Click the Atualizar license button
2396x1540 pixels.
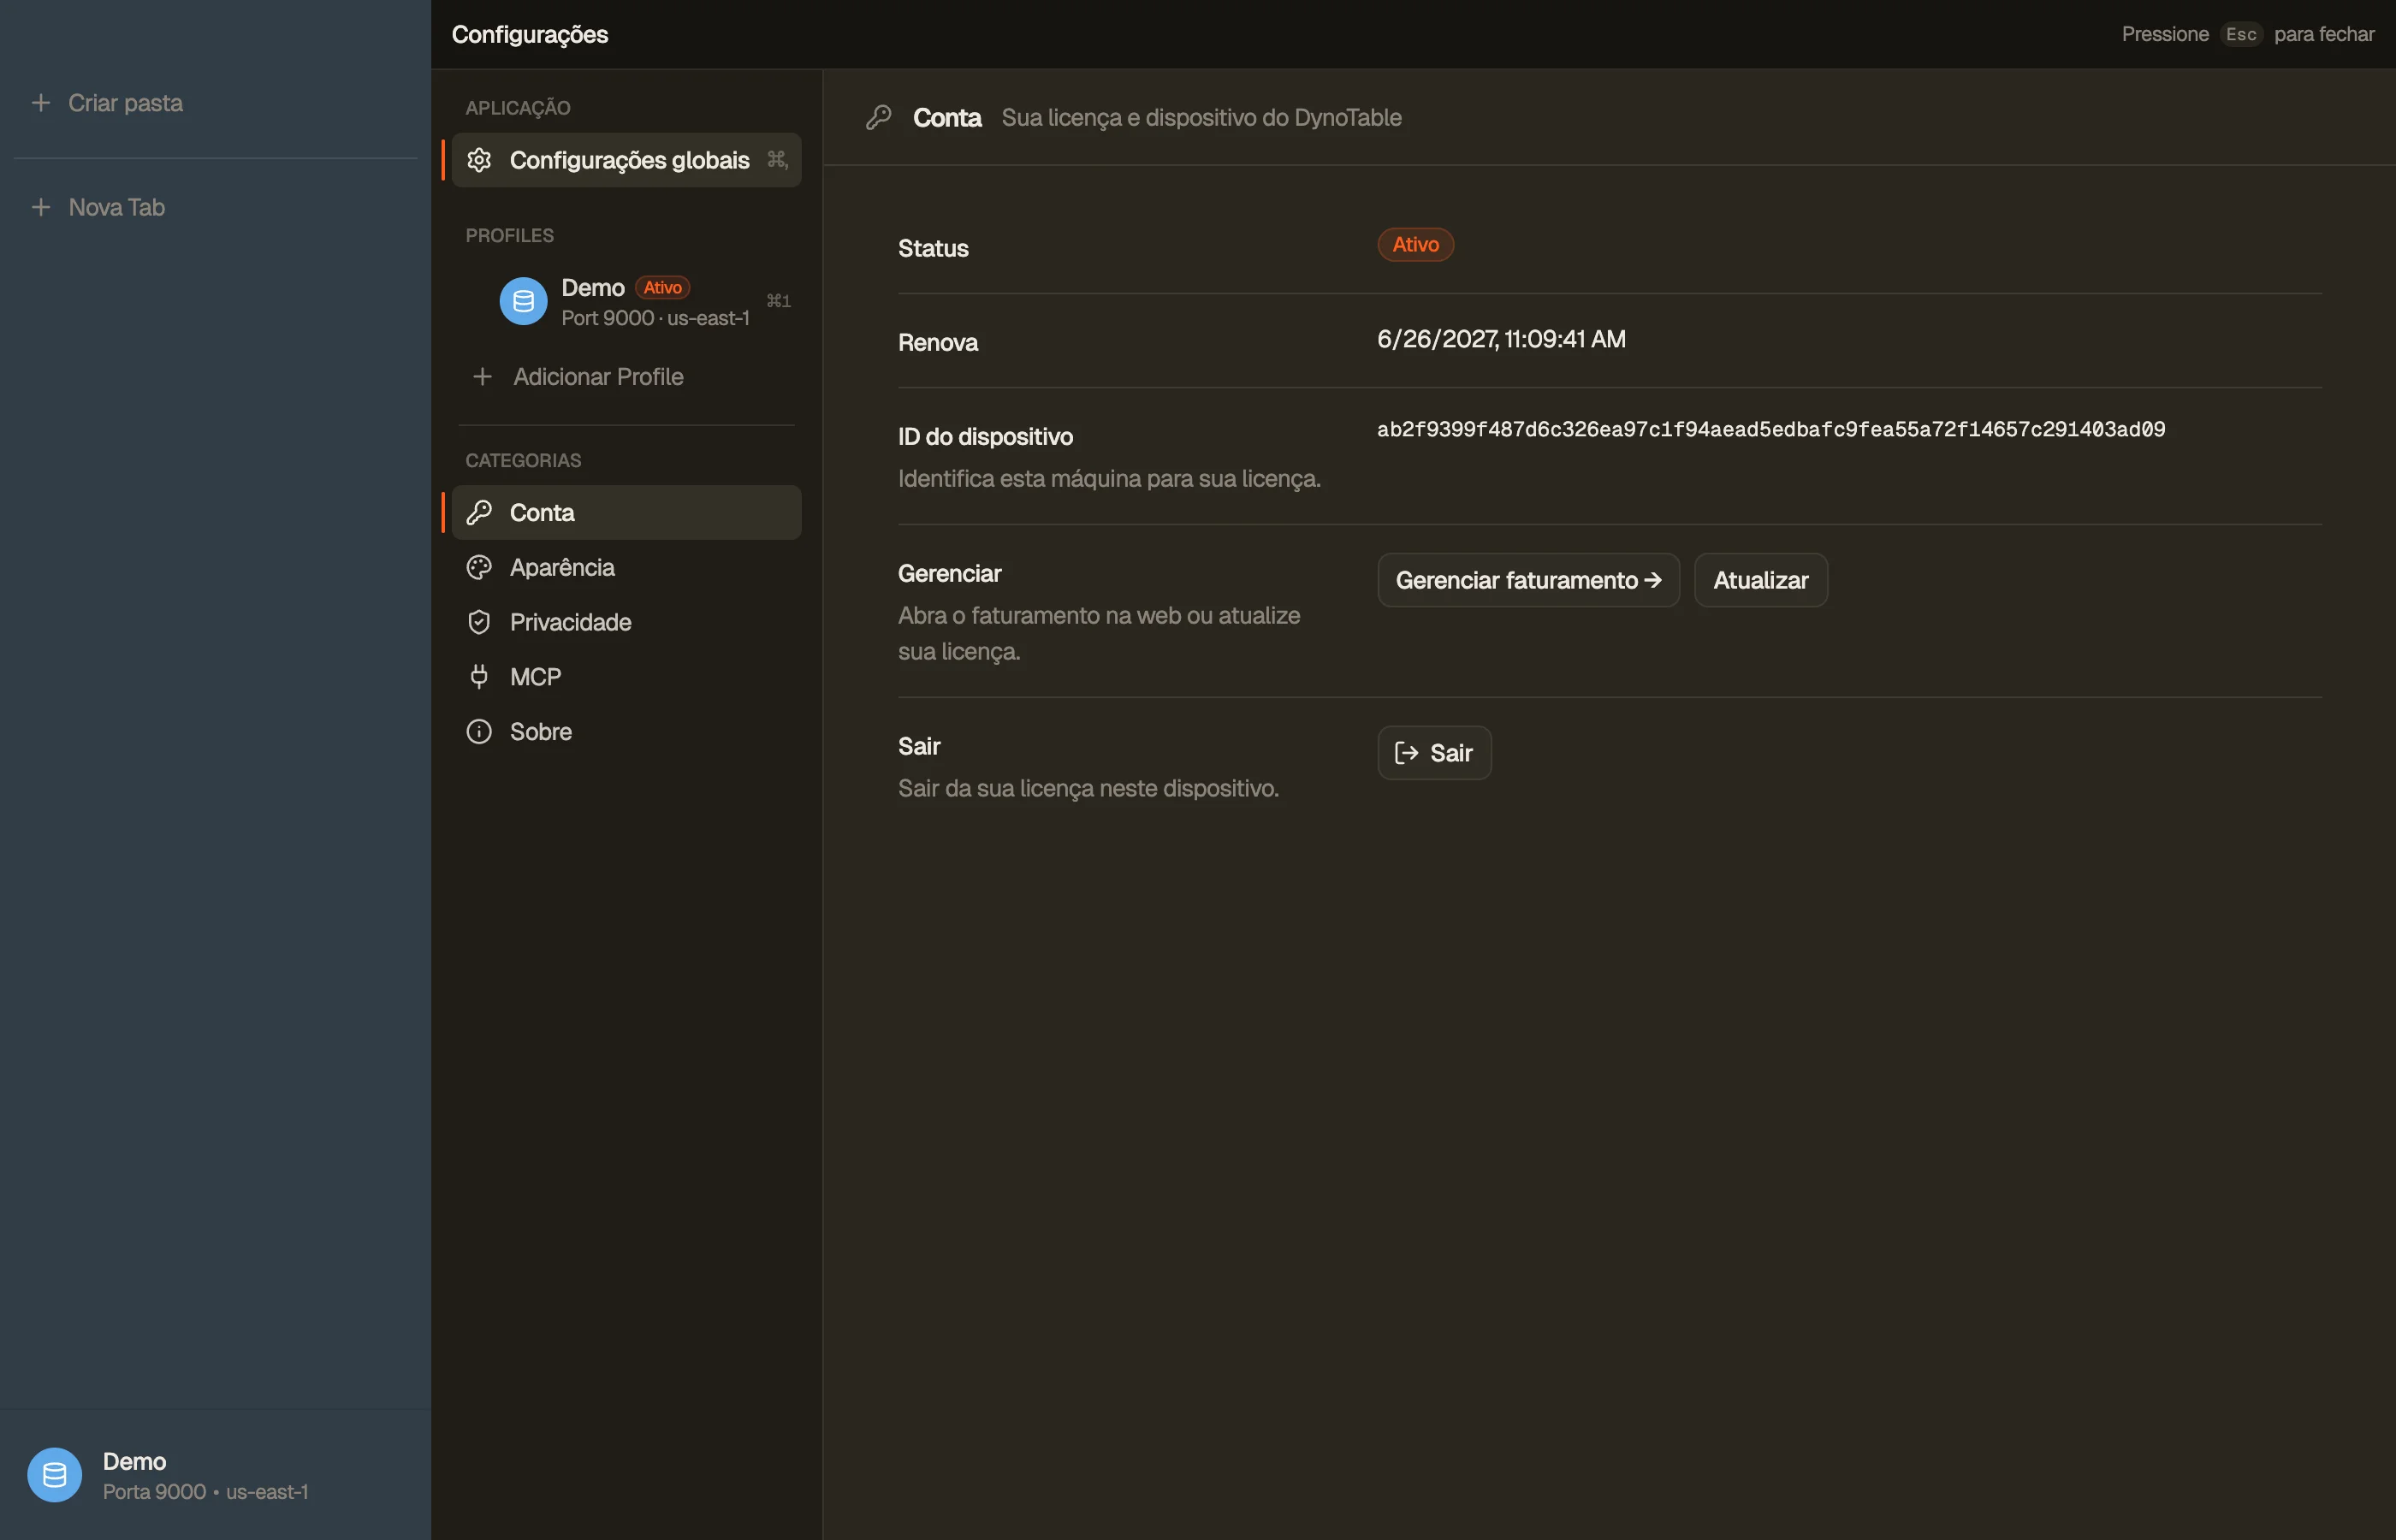click(1760, 580)
